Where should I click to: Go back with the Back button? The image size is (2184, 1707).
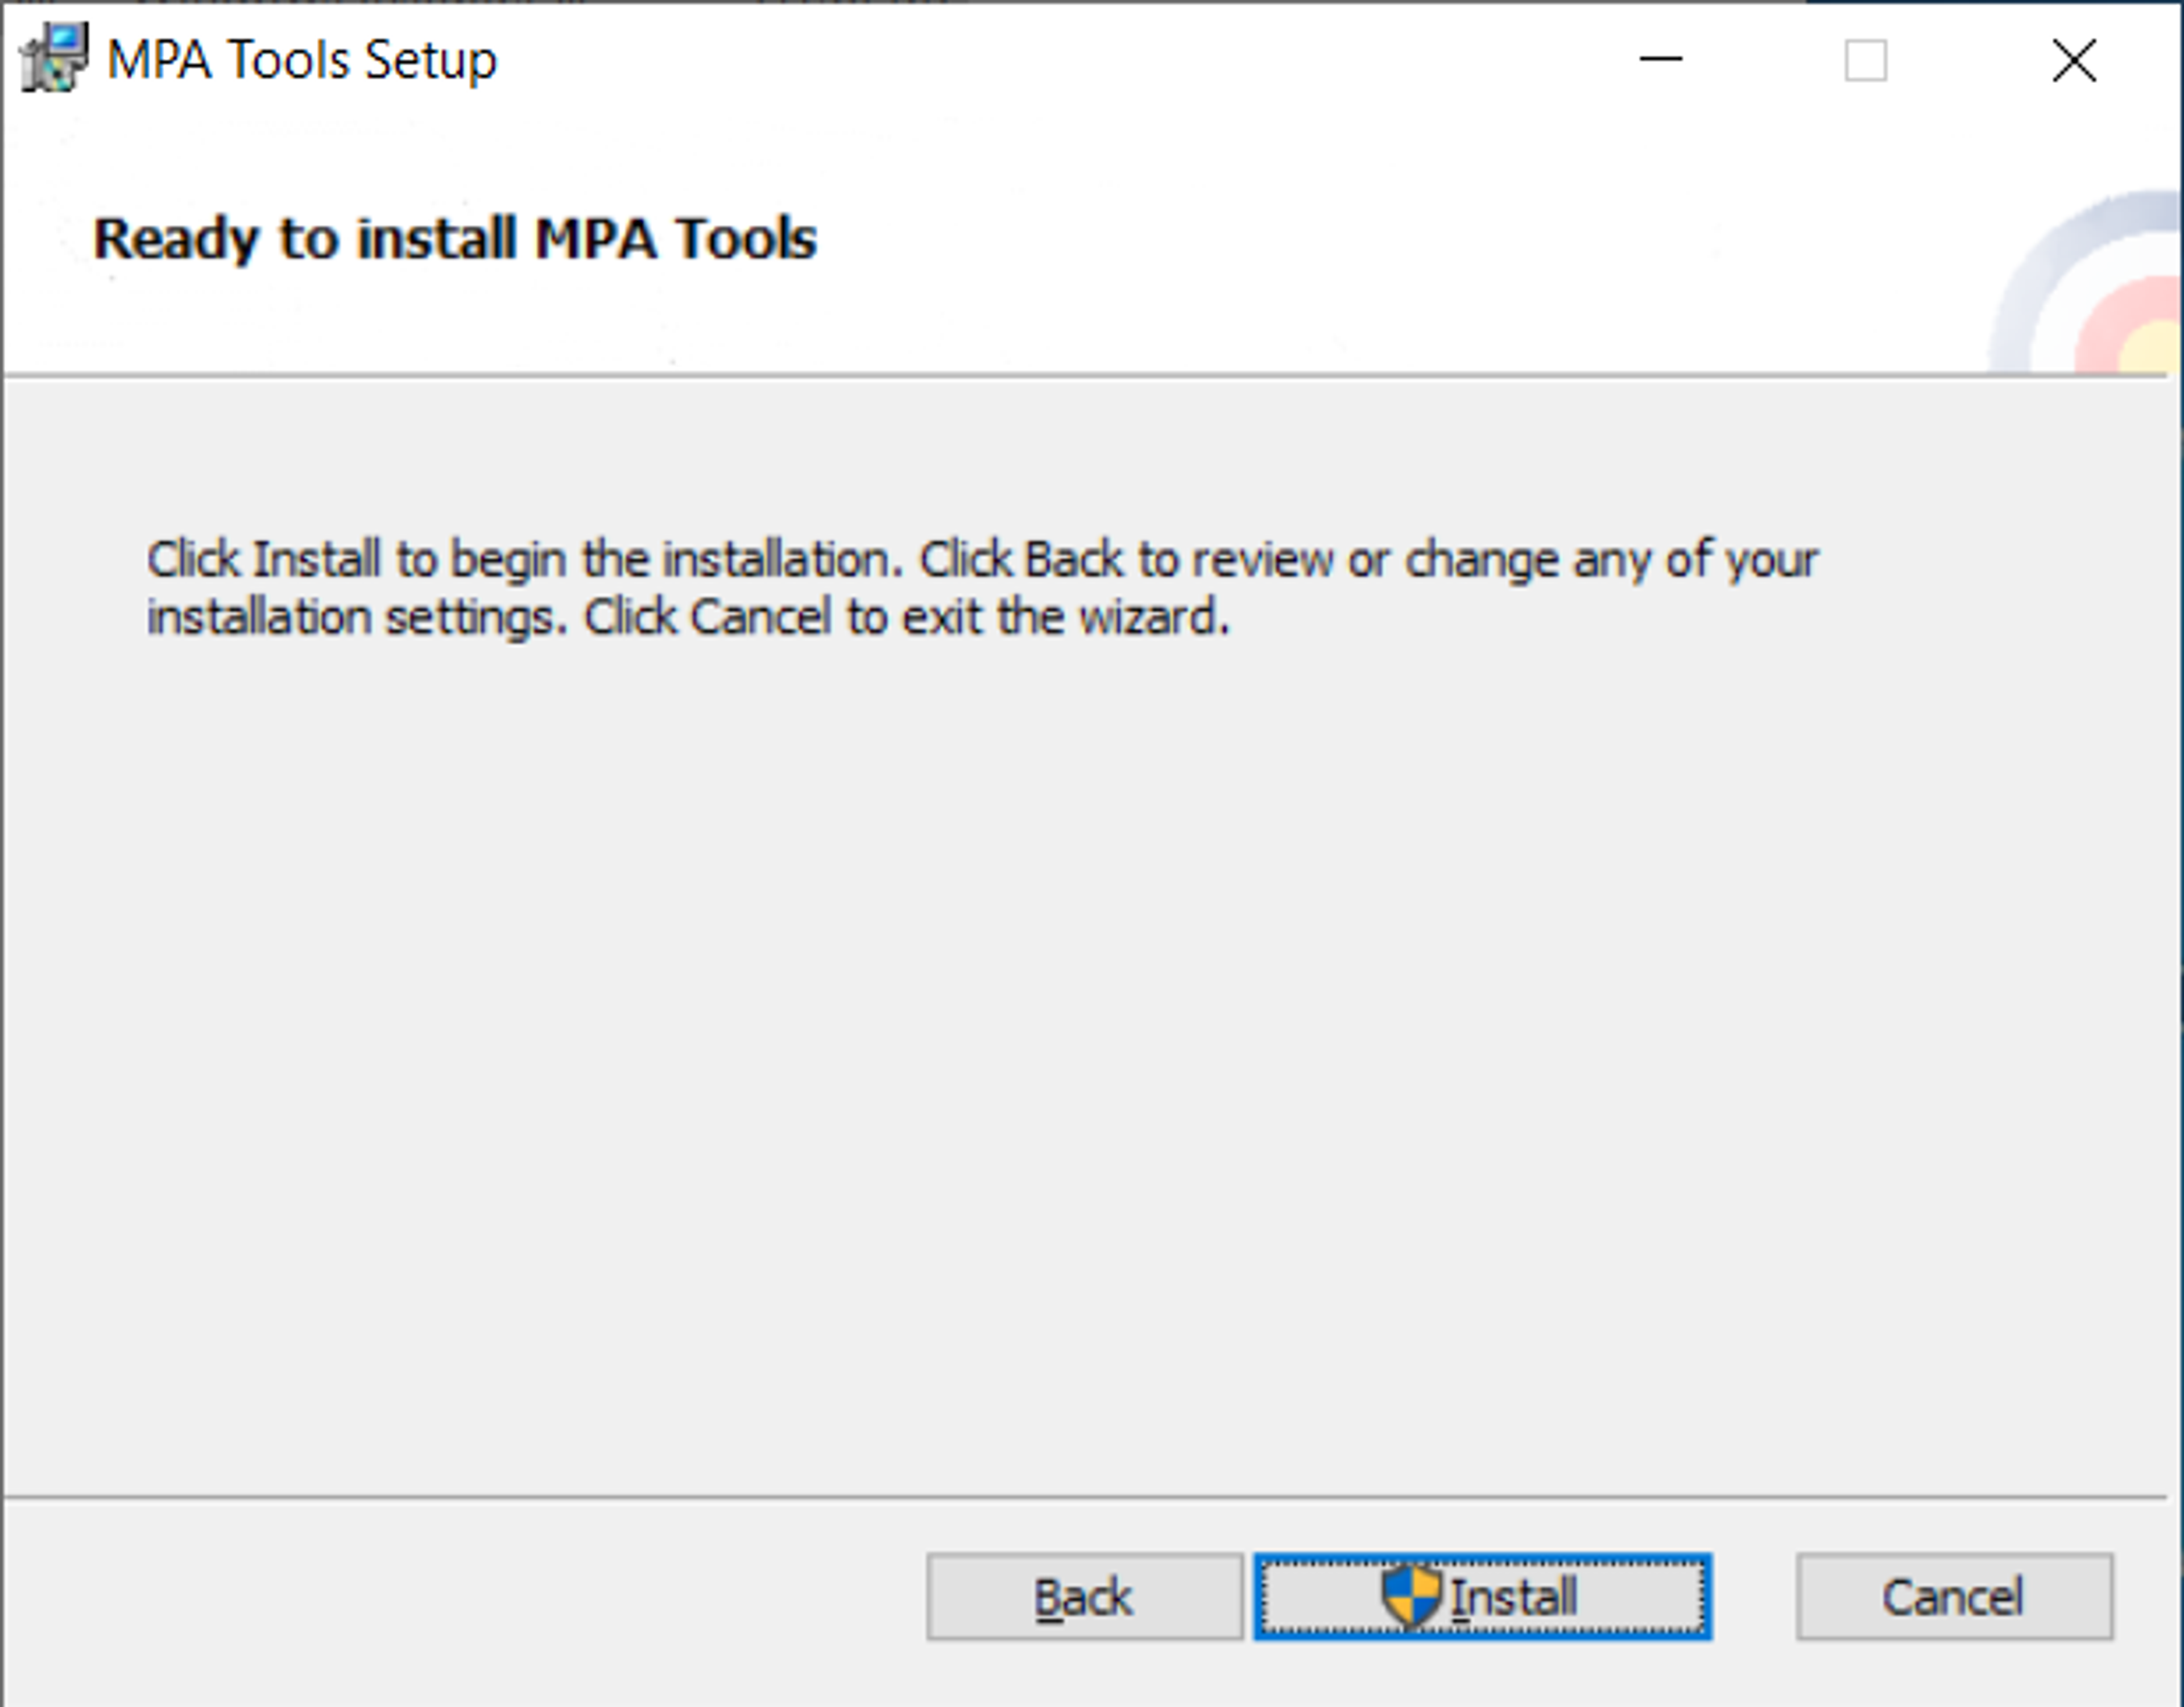pos(1084,1596)
